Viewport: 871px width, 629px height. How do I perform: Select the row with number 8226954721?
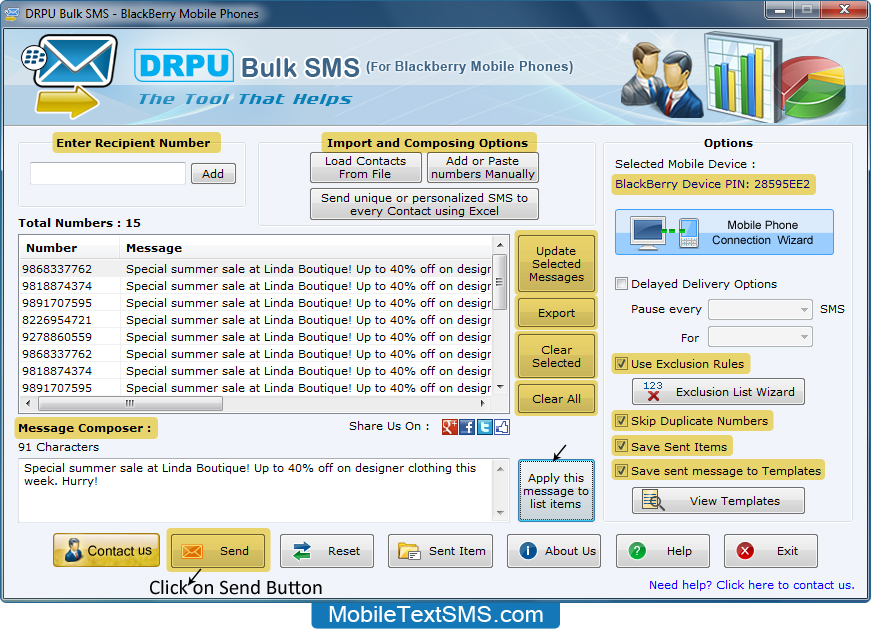256,320
